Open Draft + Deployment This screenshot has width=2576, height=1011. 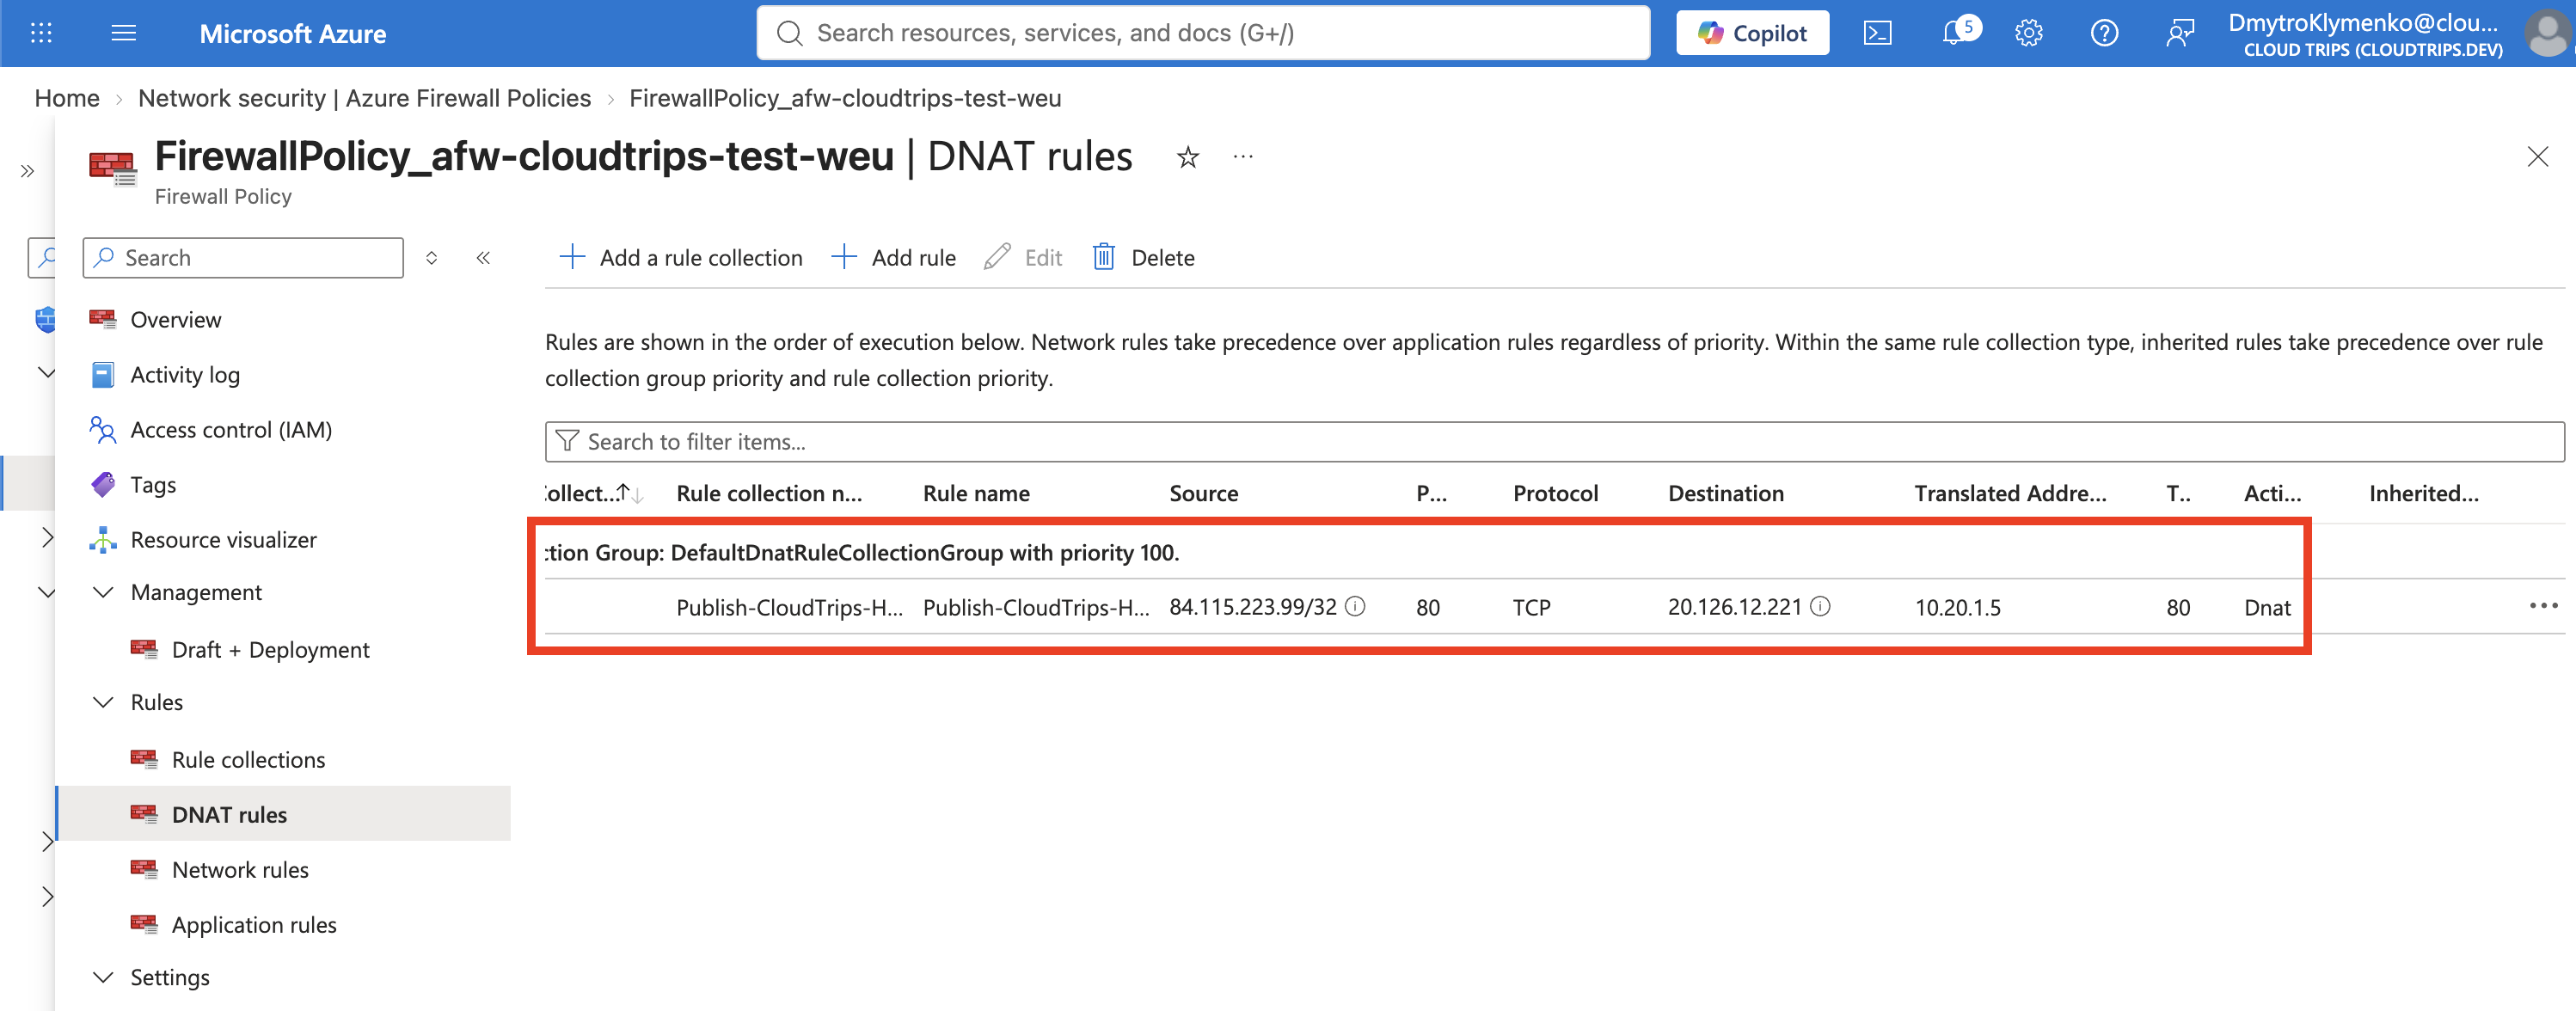270,650
